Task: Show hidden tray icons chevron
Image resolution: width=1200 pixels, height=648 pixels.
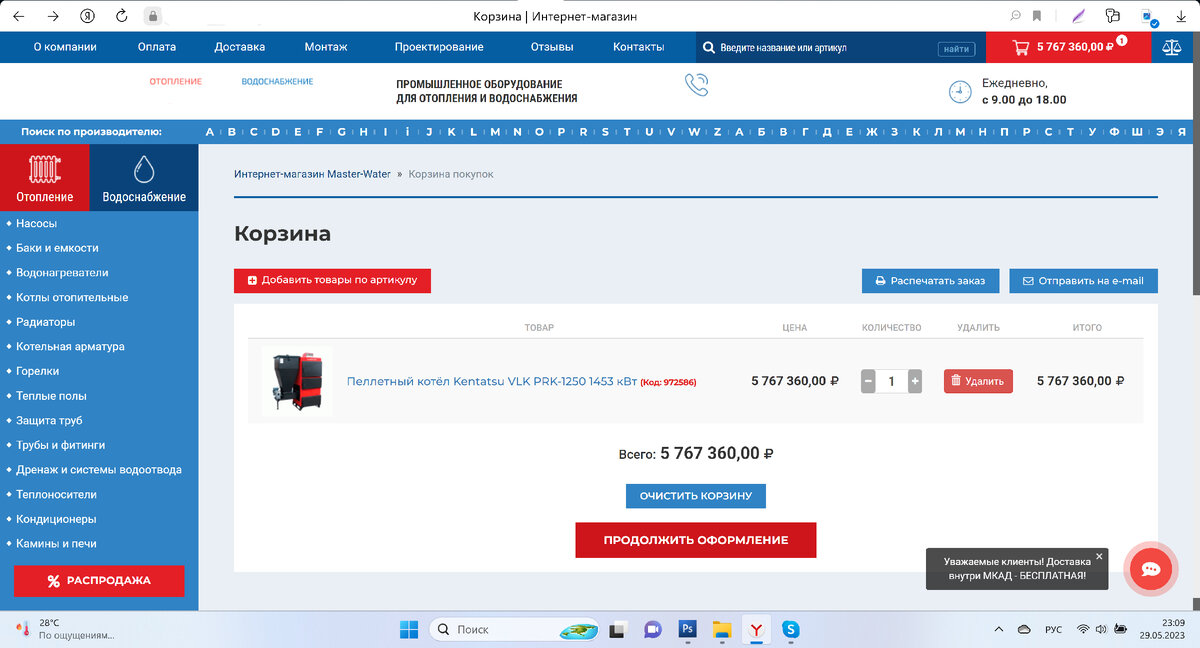Action: pos(998,629)
